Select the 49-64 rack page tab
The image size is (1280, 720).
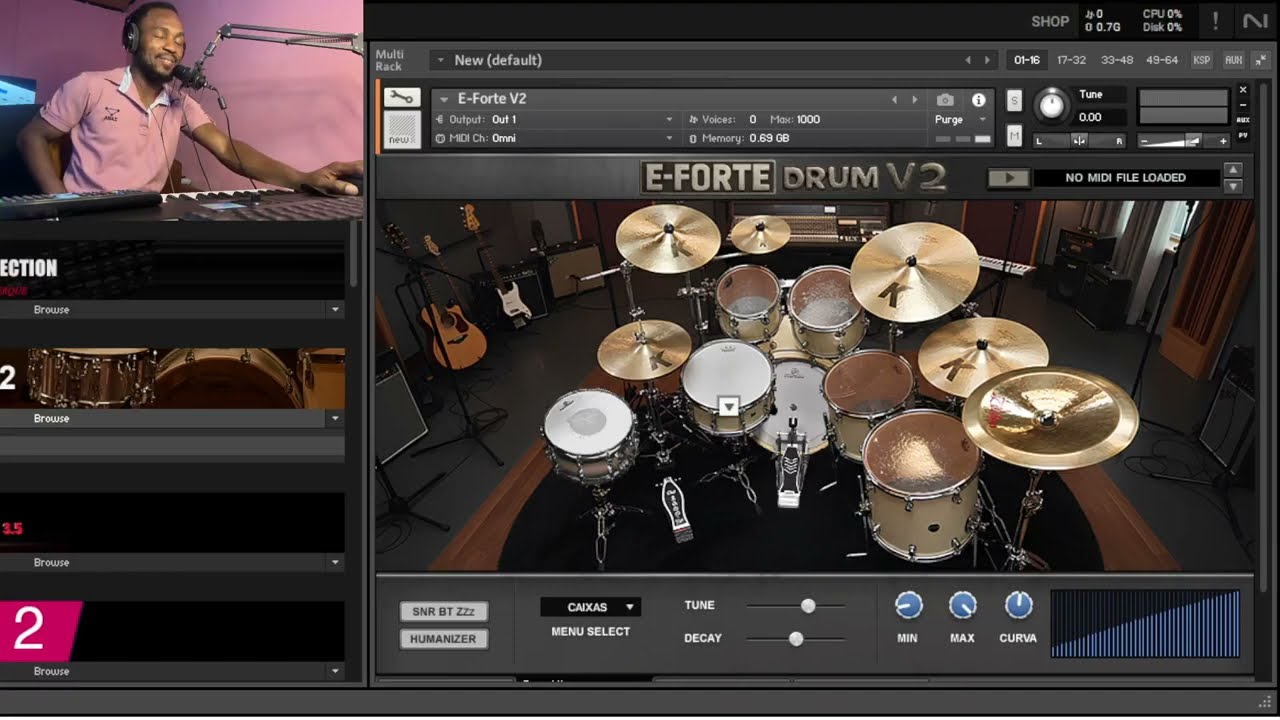(1162, 60)
